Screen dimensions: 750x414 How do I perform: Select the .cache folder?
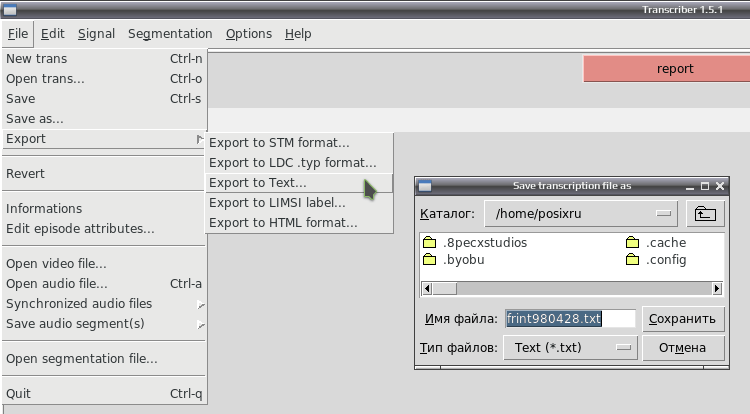pyautogui.click(x=656, y=243)
